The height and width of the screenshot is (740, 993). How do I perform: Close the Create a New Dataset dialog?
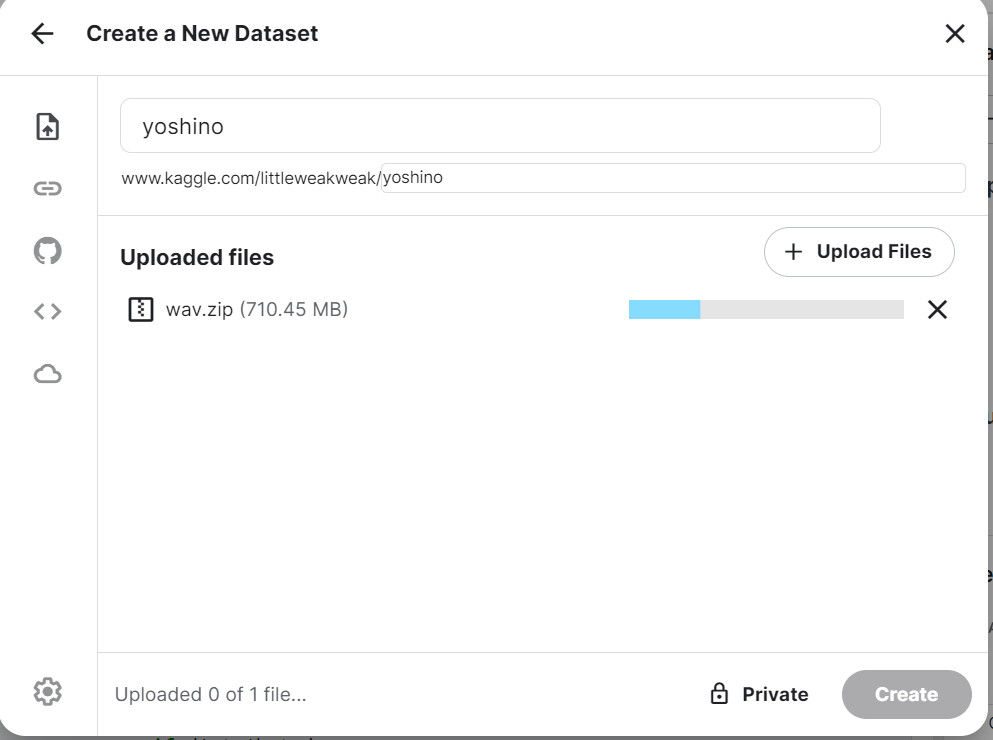point(954,34)
